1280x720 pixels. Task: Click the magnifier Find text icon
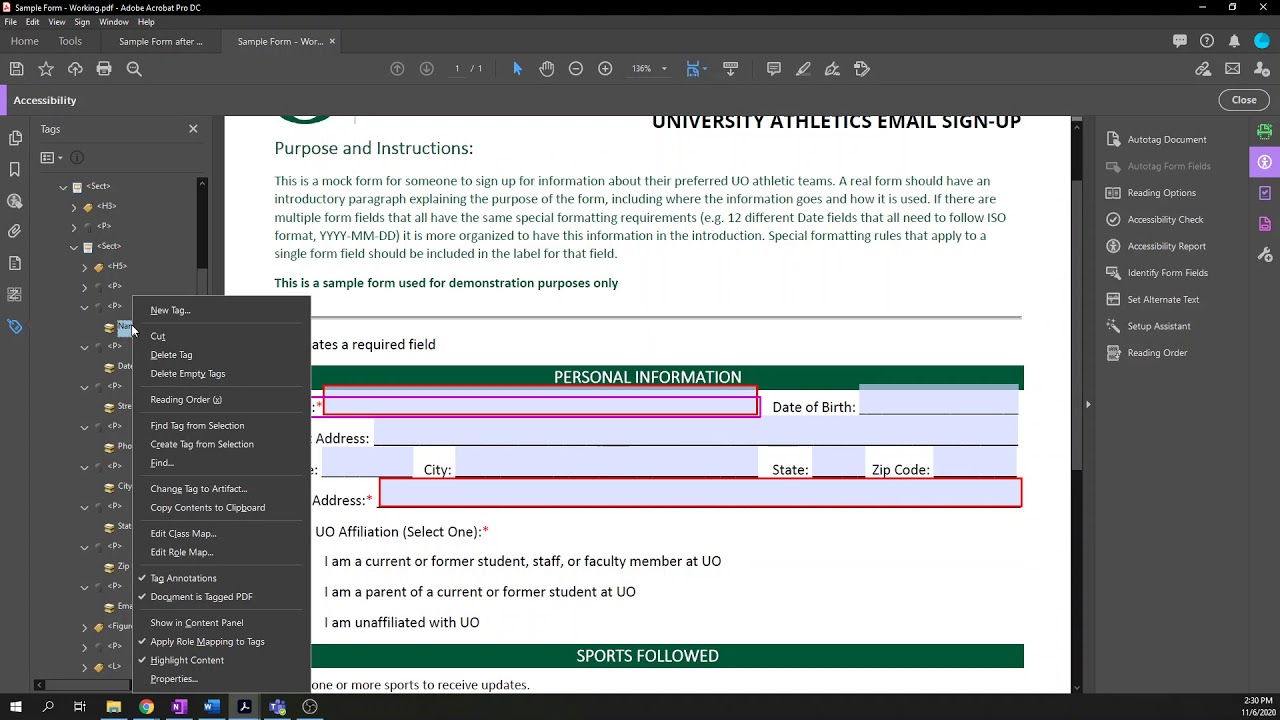coord(134,69)
